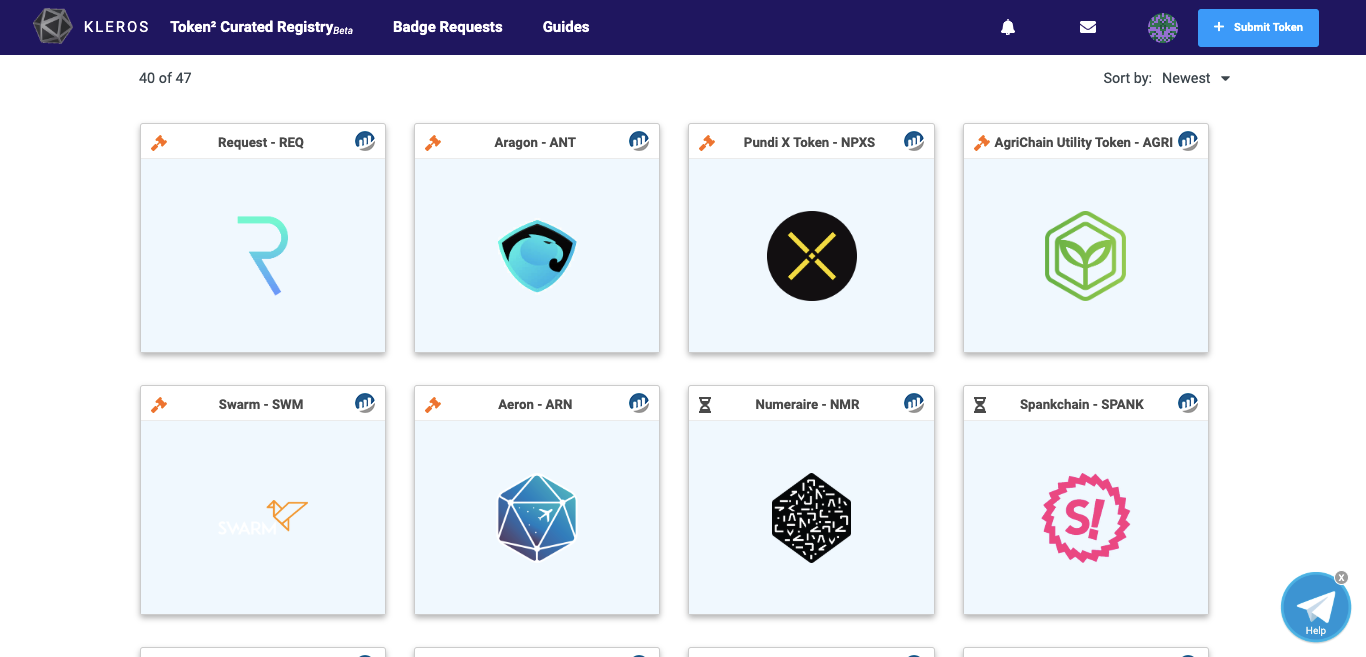The height and width of the screenshot is (657, 1366).
Task: Open the email envelope icon
Action: tap(1088, 27)
